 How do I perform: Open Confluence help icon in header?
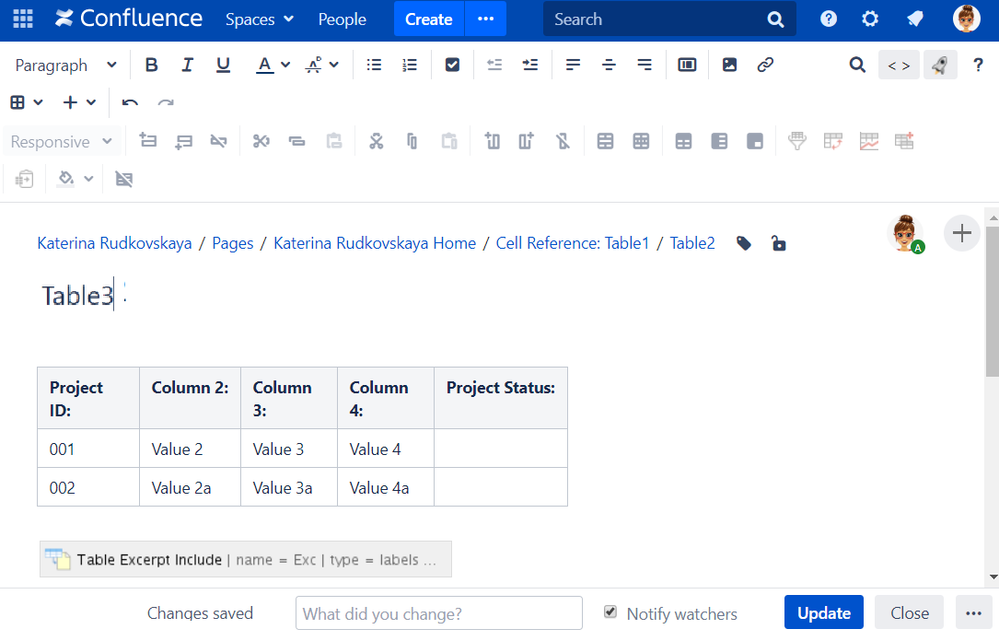pyautogui.click(x=828, y=19)
